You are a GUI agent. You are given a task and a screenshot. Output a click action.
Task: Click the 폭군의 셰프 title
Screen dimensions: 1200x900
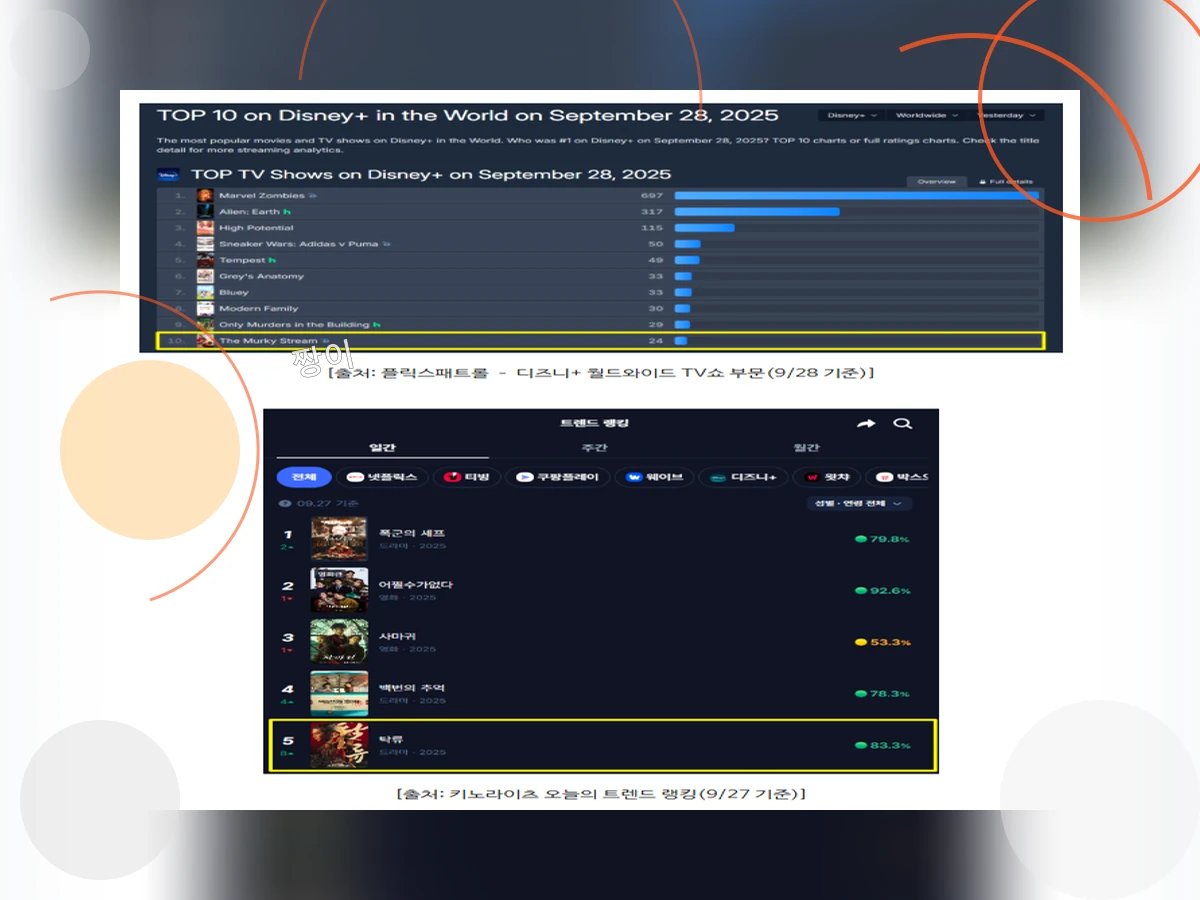click(x=412, y=533)
